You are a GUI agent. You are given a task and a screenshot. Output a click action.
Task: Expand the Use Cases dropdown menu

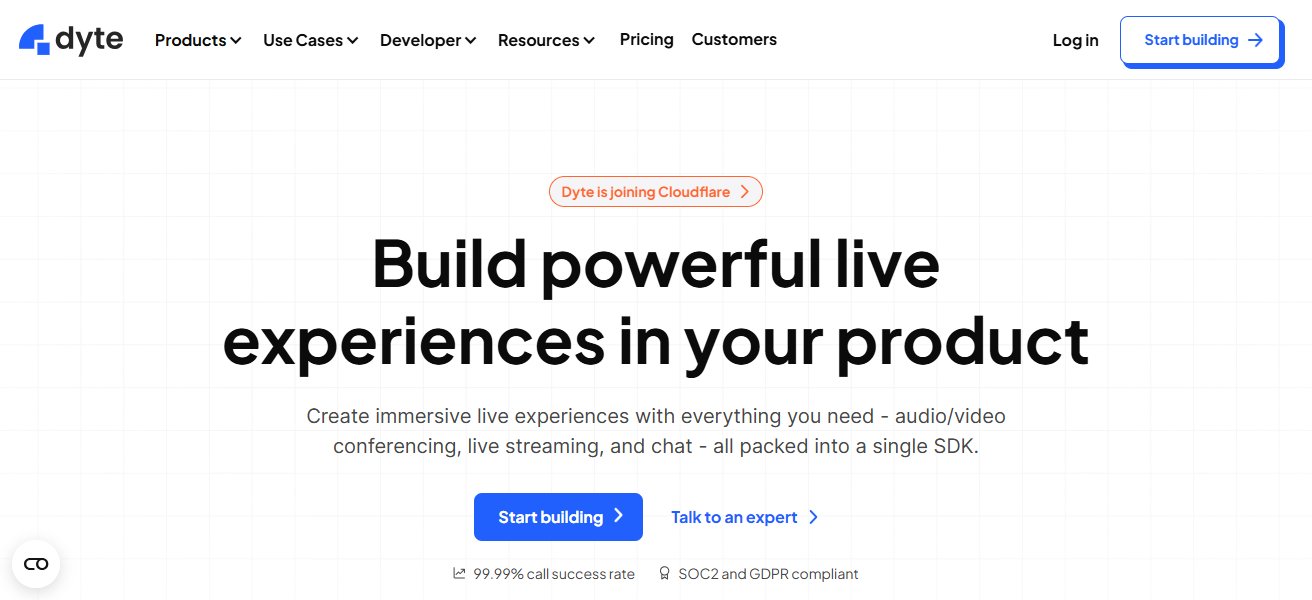click(310, 40)
